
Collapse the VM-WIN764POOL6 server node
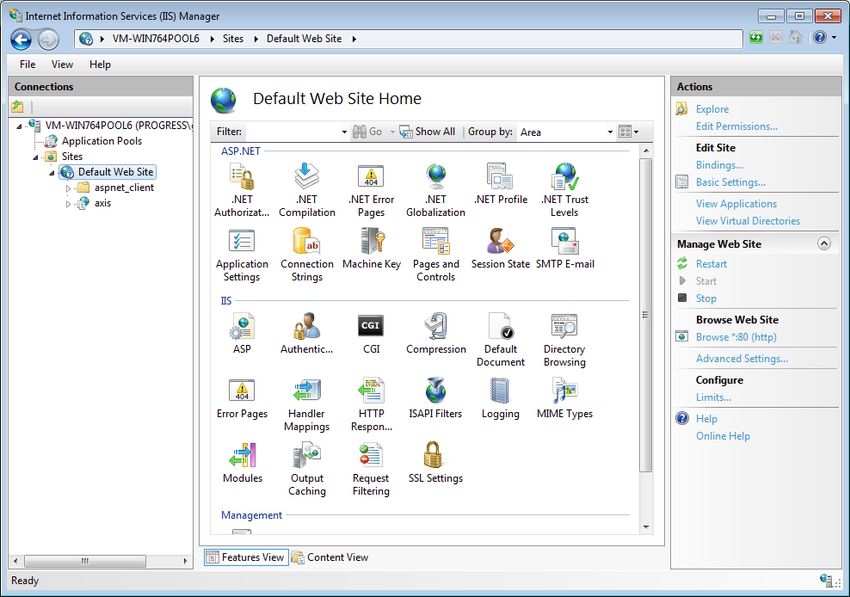click(x=19, y=126)
